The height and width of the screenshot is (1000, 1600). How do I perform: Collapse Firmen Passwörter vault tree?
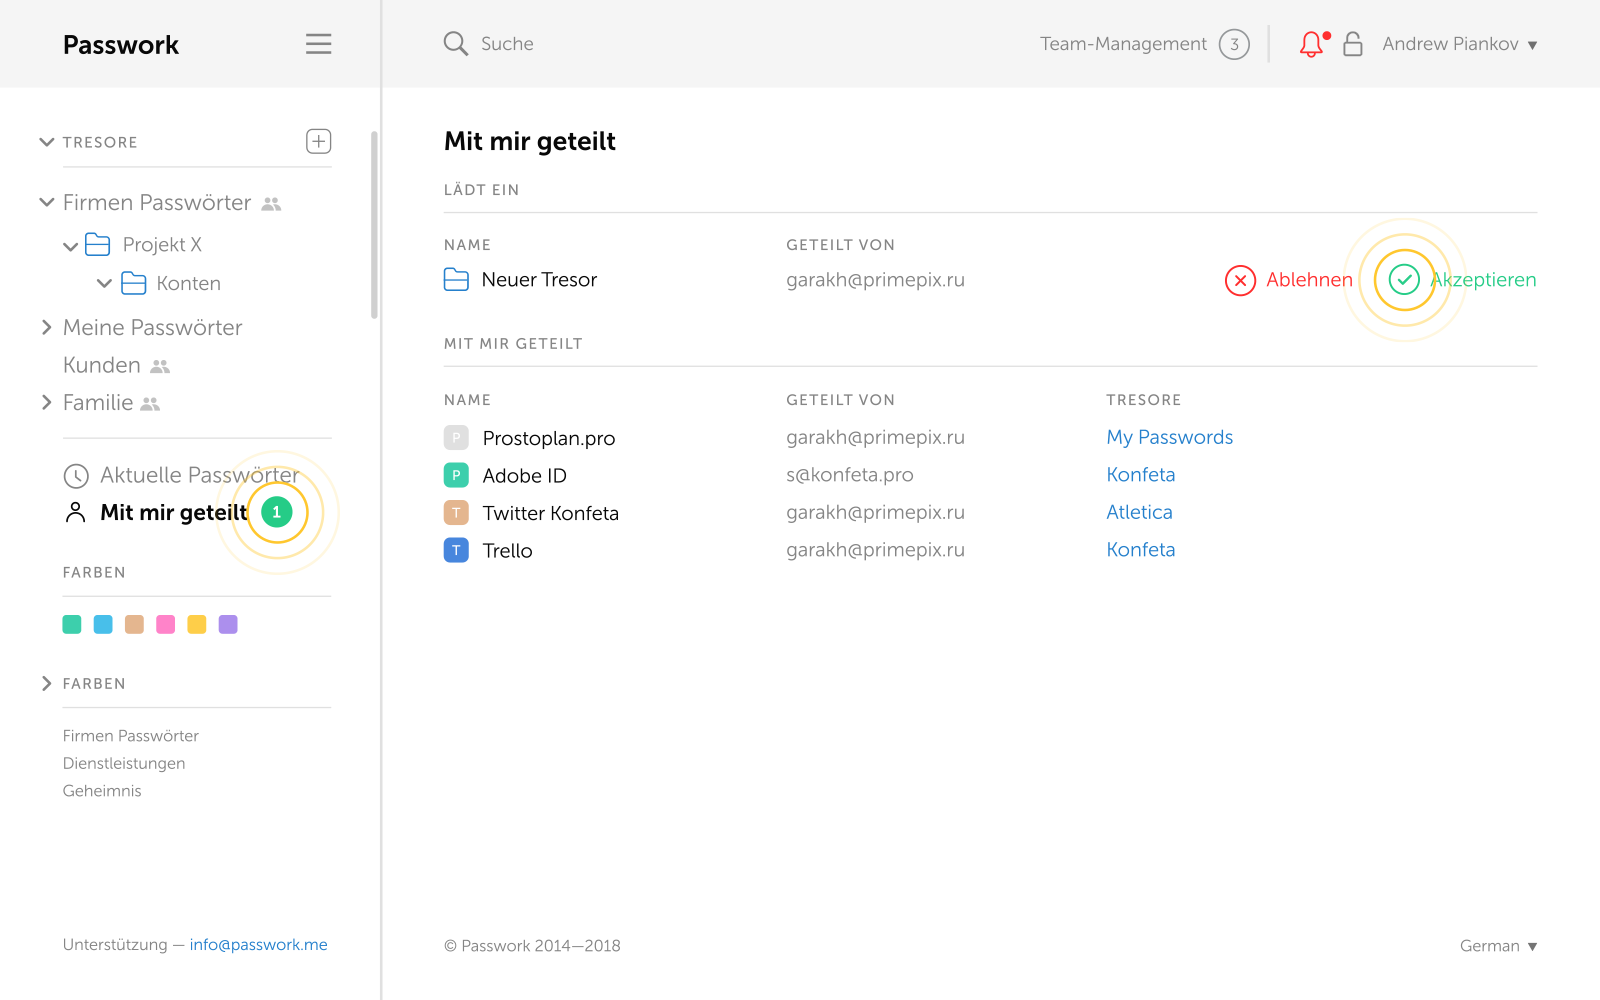tap(46, 202)
